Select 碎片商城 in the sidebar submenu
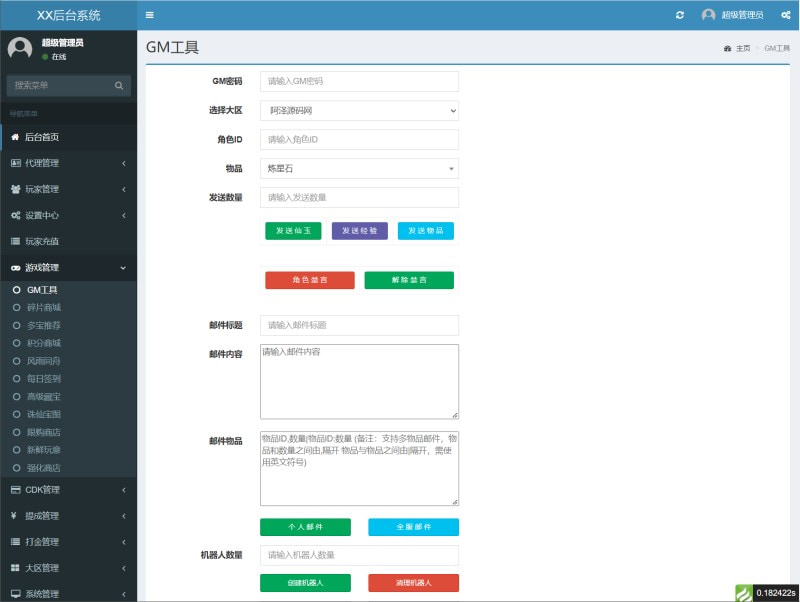Viewport: 800px width, 602px height. pyautogui.click(x=44, y=308)
